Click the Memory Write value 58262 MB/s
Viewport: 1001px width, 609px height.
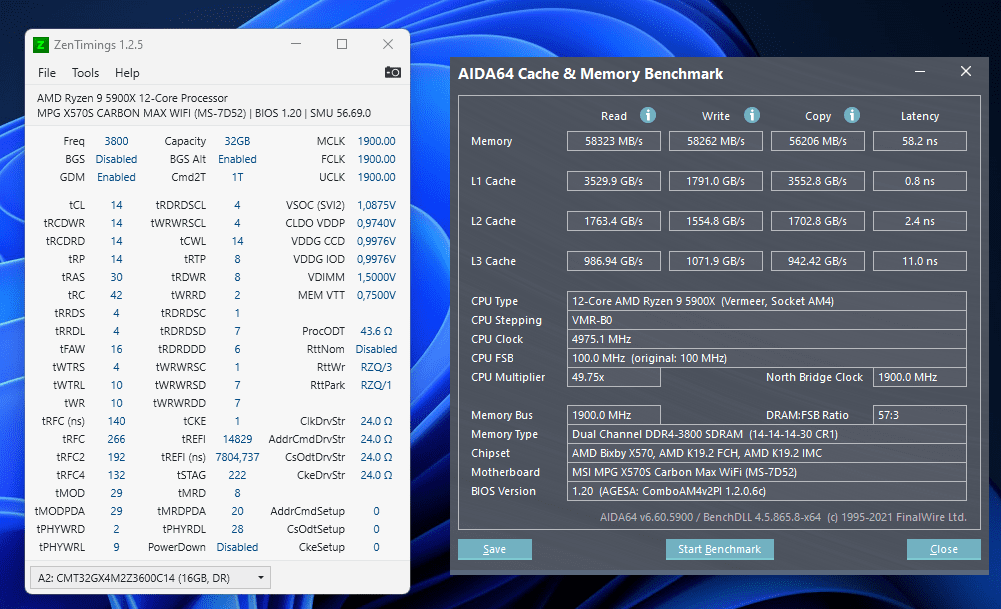tap(716, 141)
